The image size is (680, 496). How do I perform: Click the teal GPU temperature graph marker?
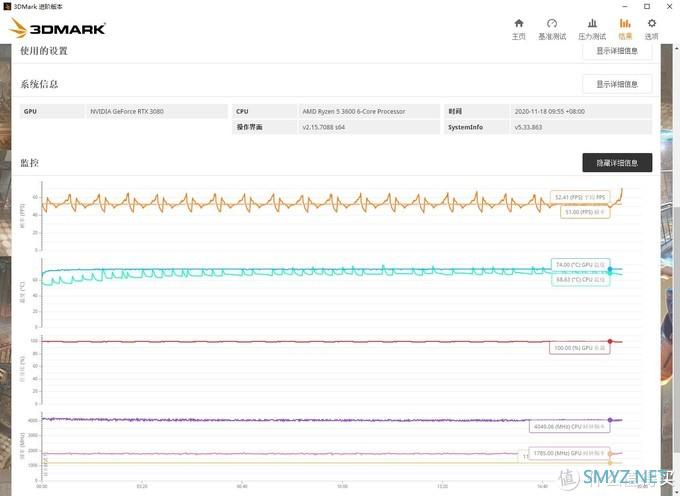click(x=610, y=270)
